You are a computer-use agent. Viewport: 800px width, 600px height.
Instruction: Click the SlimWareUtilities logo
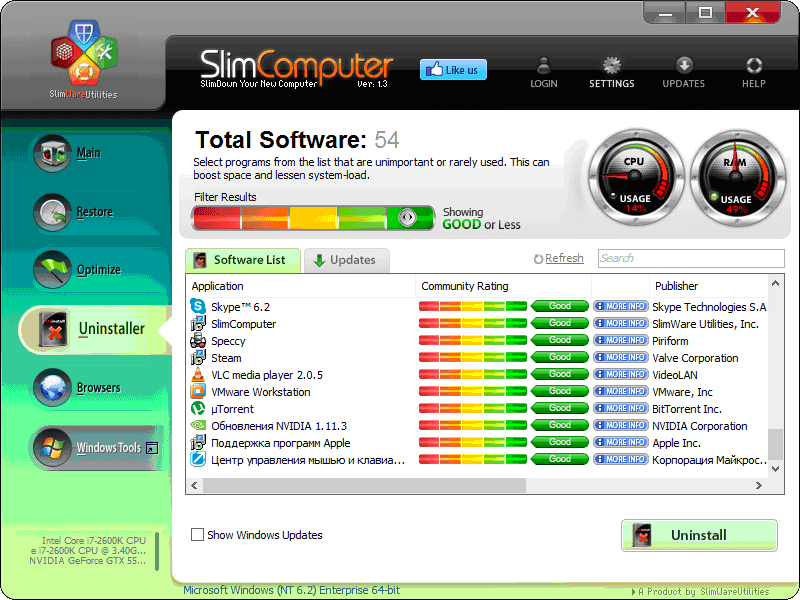tap(84, 59)
